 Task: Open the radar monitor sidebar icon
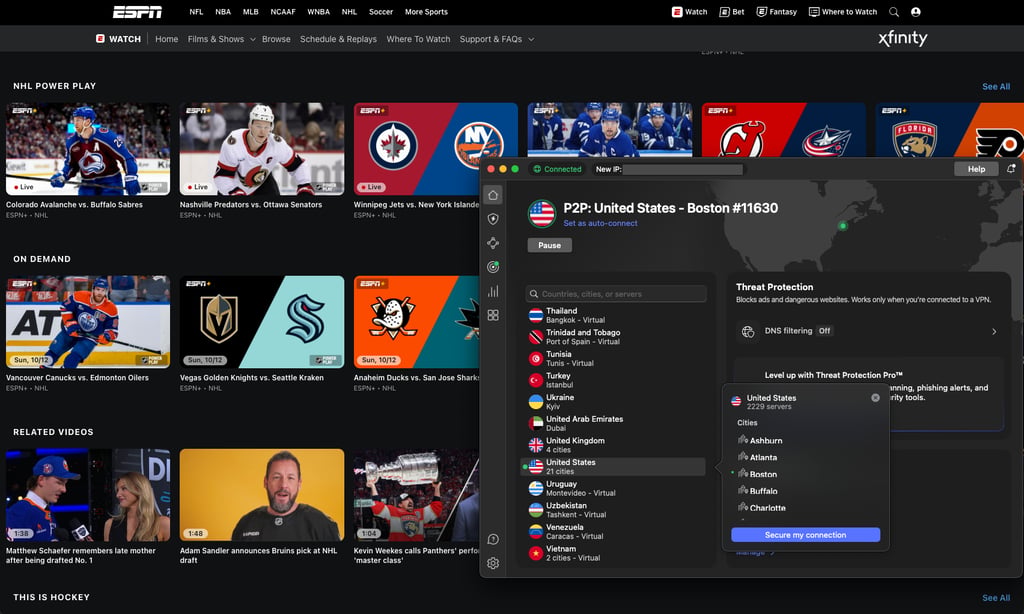click(x=493, y=267)
